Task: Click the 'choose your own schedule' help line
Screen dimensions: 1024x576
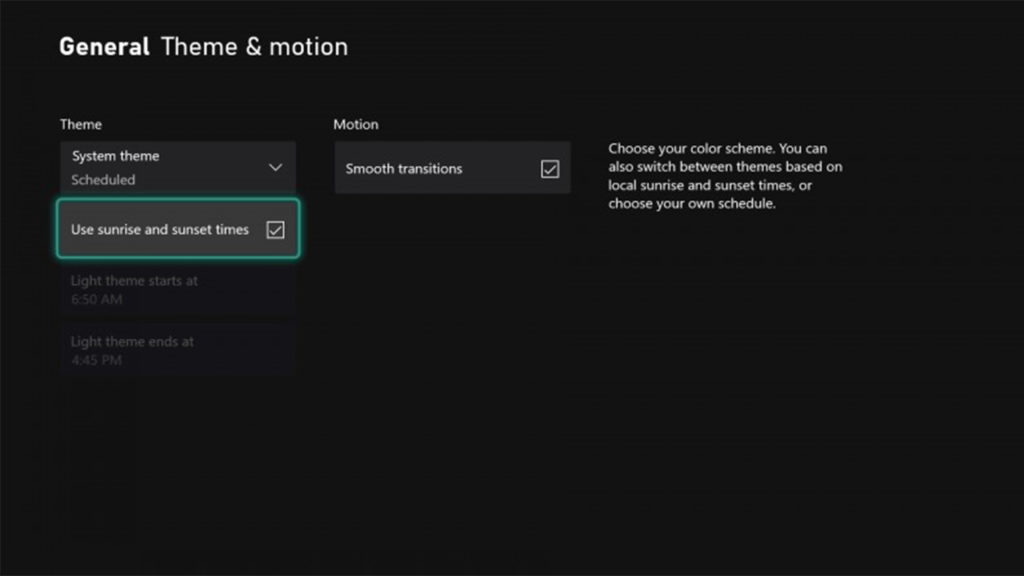Action: 692,204
